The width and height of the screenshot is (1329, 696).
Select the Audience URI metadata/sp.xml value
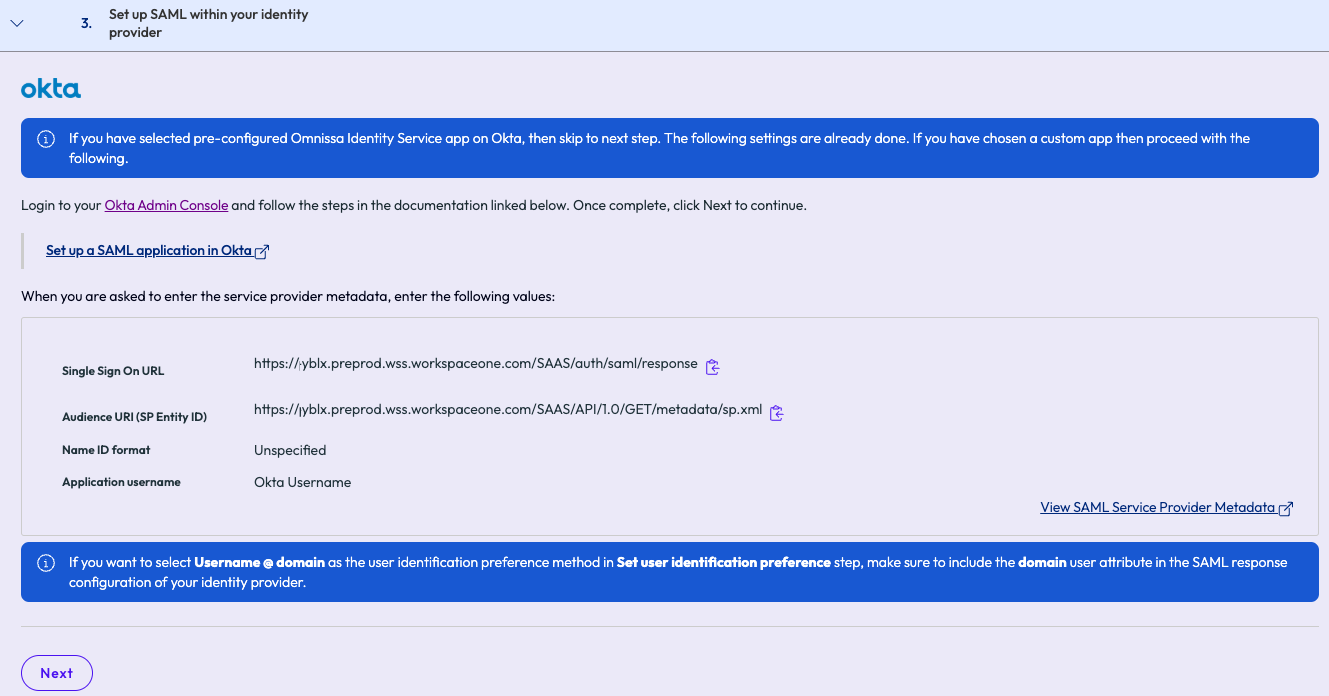[508, 409]
